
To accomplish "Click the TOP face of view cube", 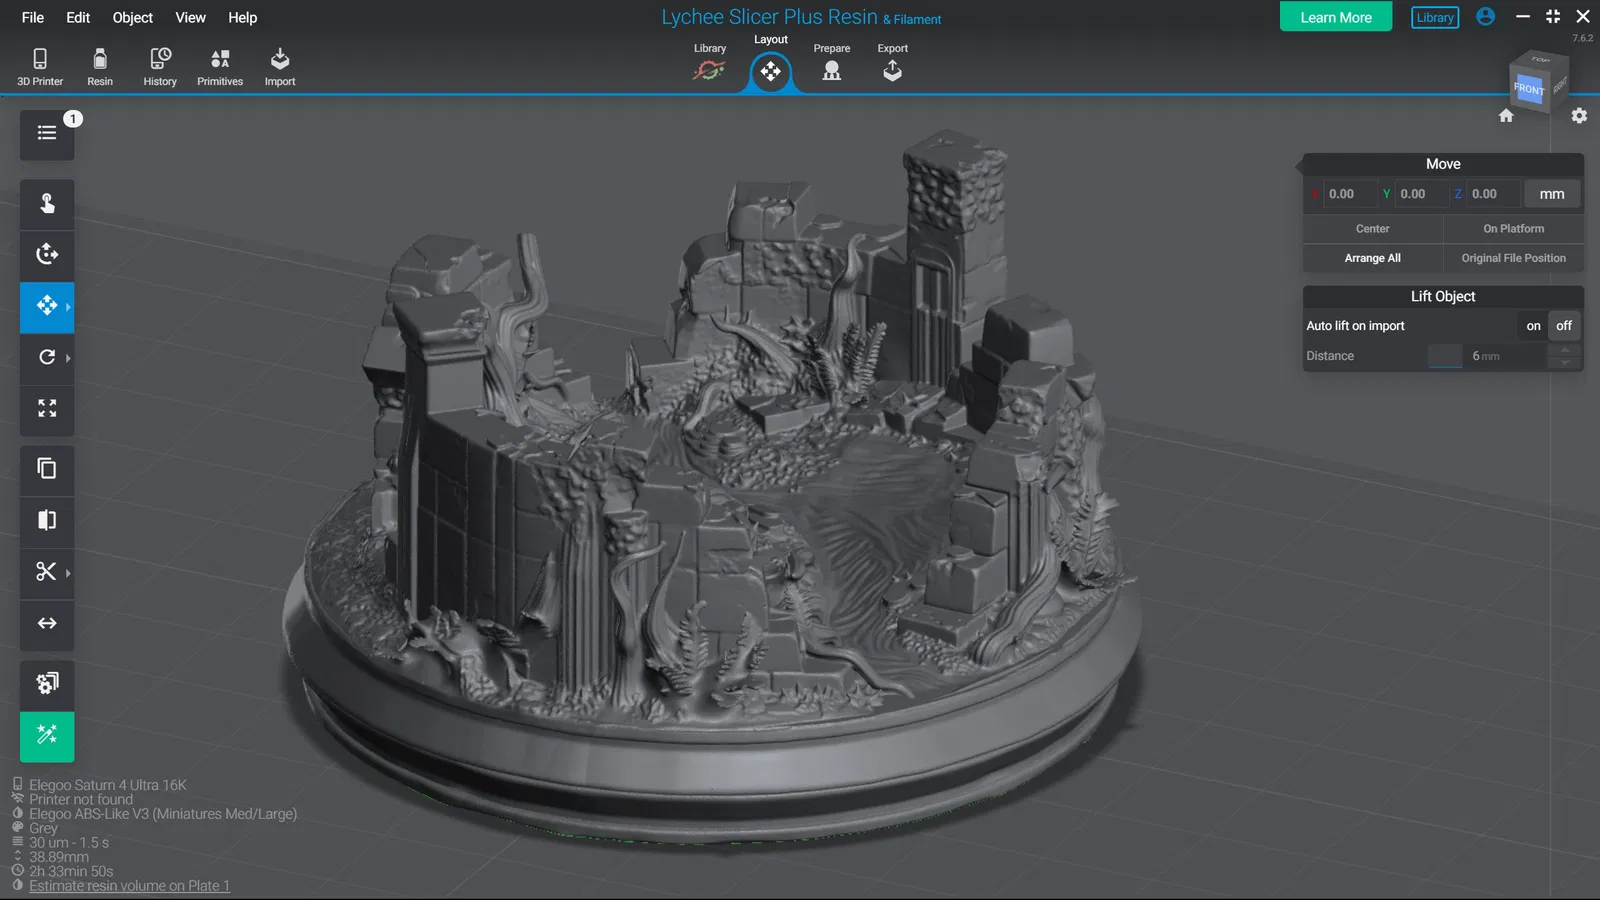I will [1540, 60].
